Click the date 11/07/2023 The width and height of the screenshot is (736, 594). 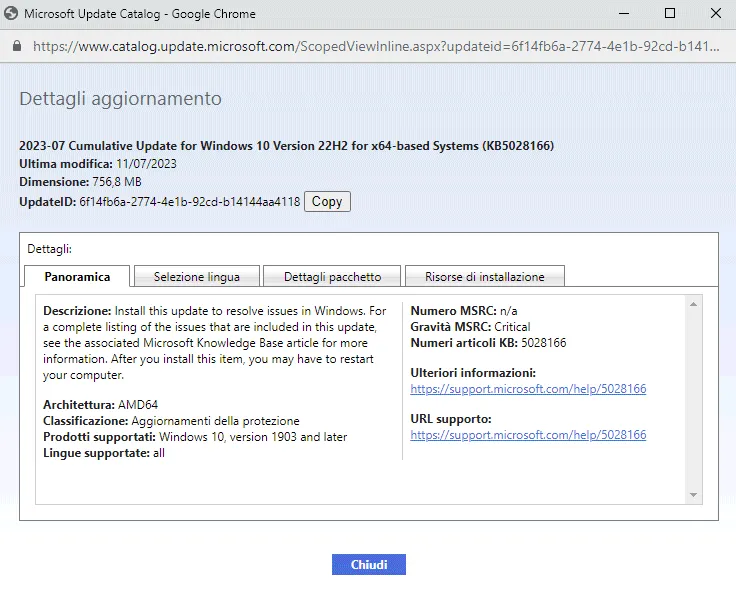tap(146, 164)
